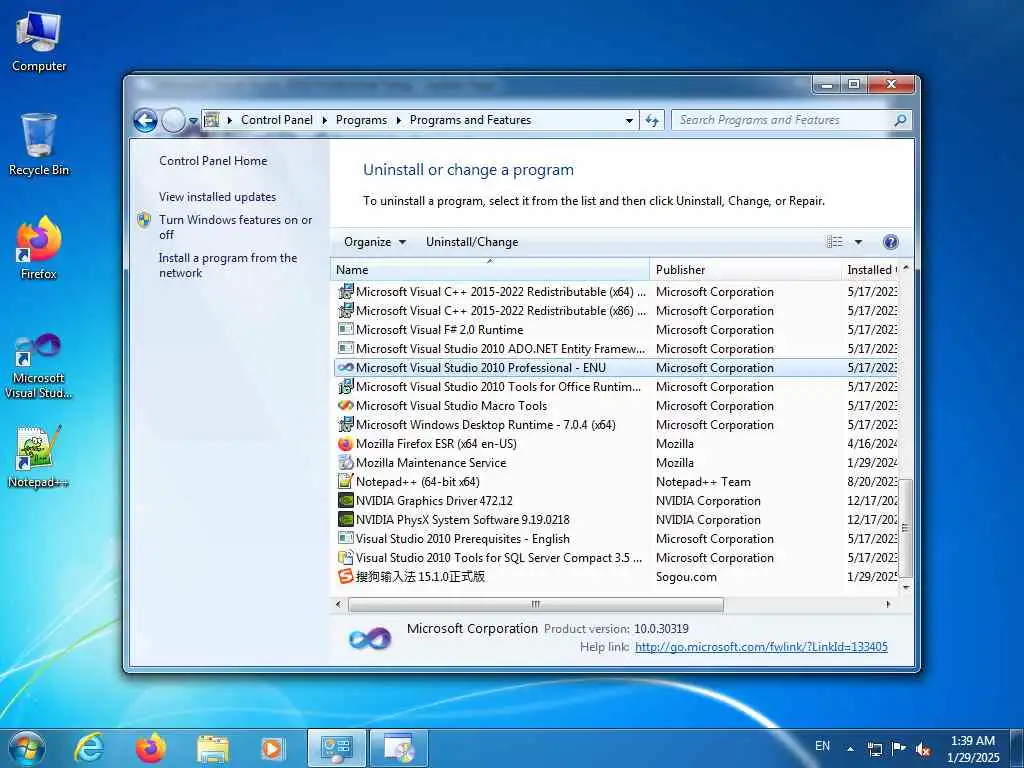Click the Notepad++ Team publisher cell
1024x768 pixels.
pyautogui.click(x=703, y=482)
